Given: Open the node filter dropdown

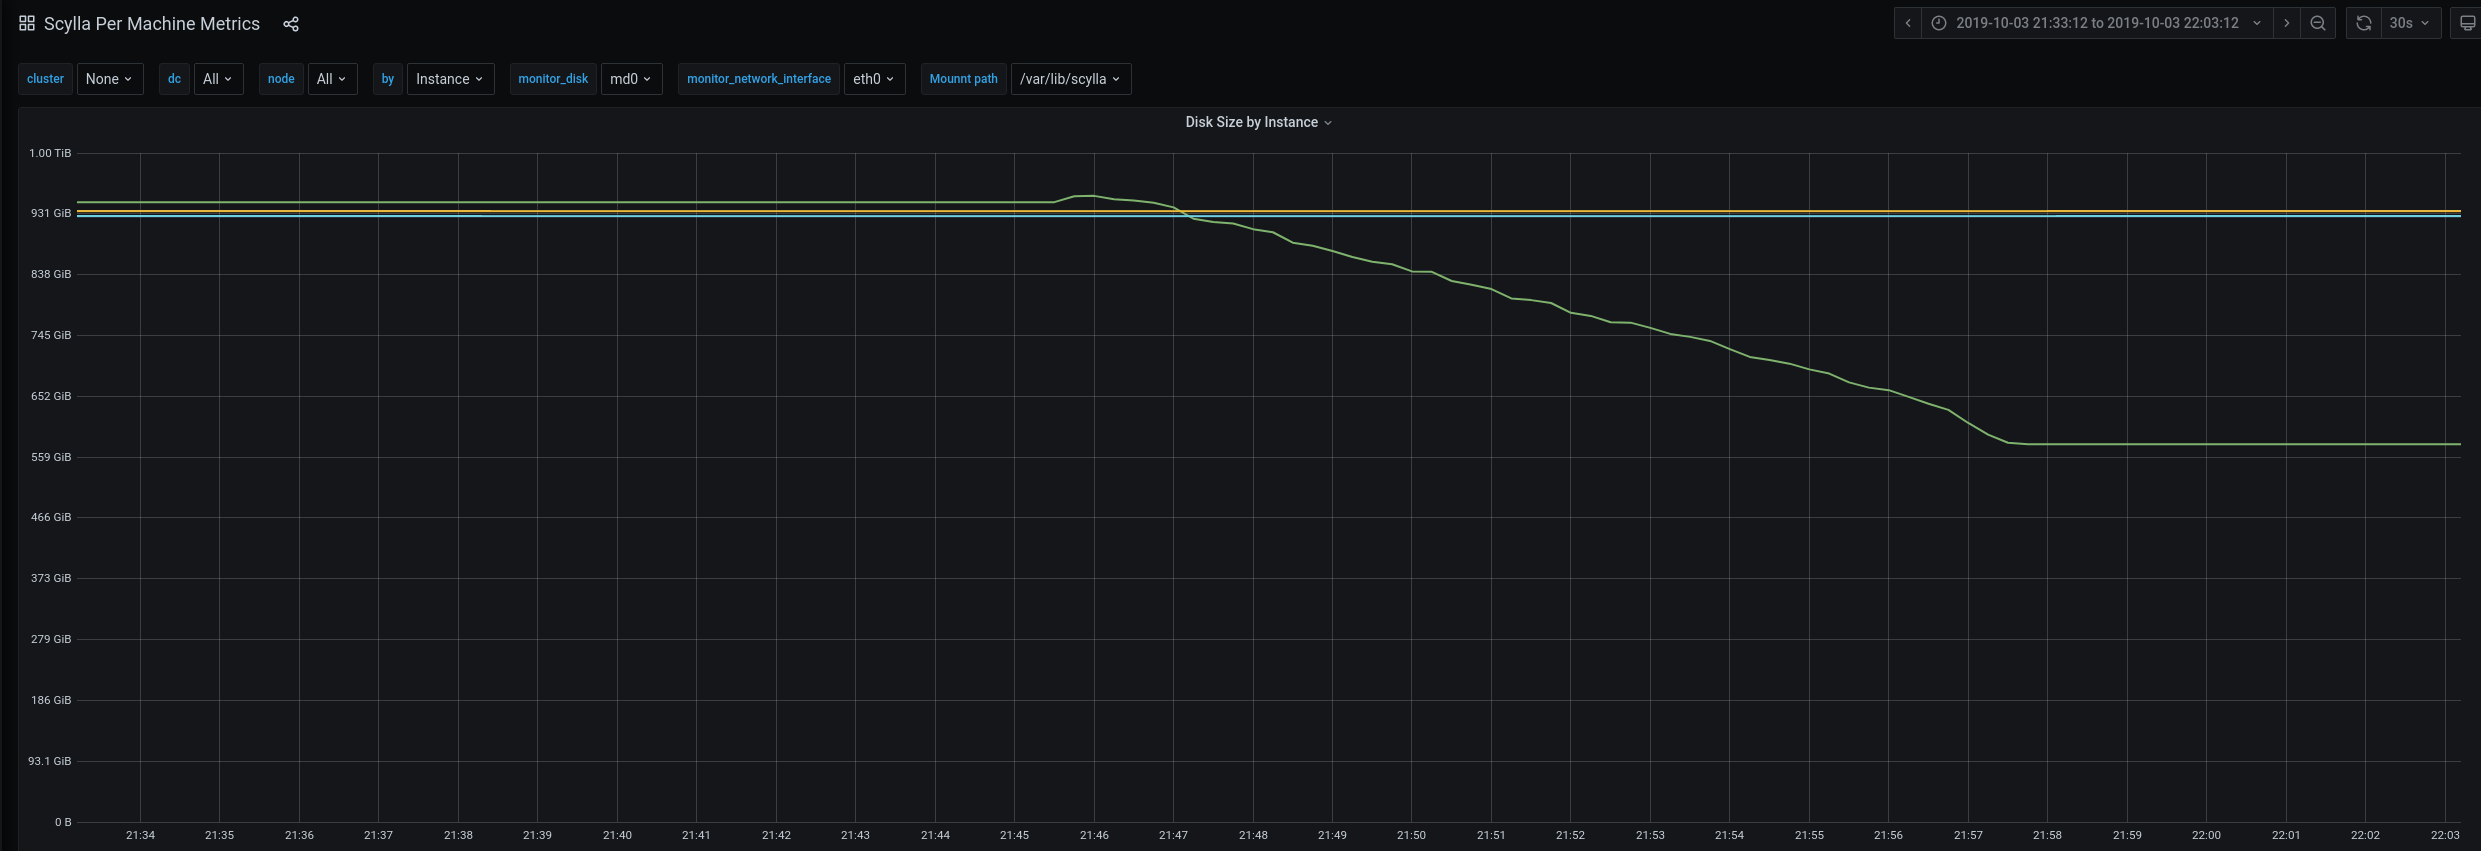Looking at the screenshot, I should [x=331, y=79].
